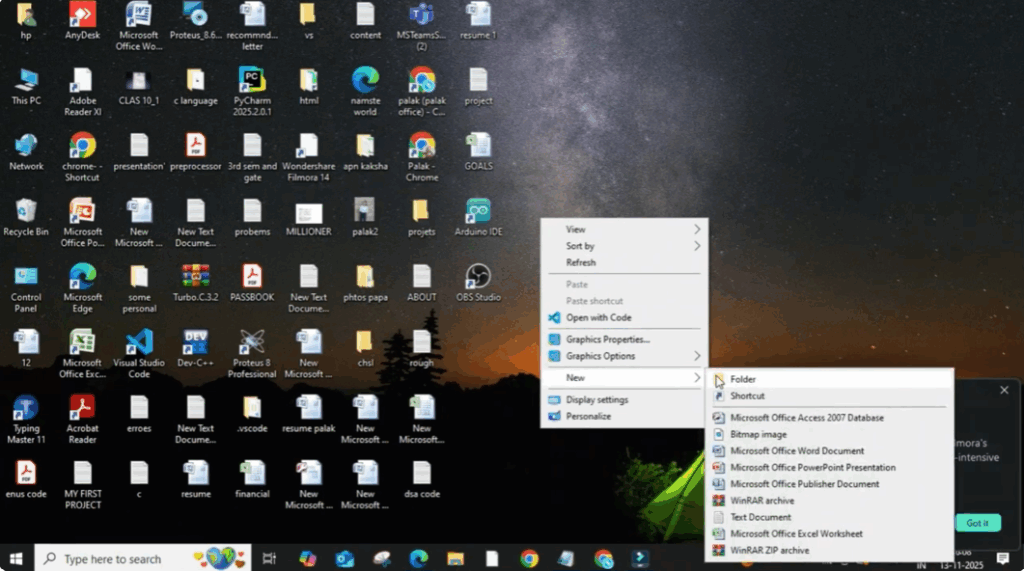Screen dimensions: 1024x571
Task: Close the notification popup with X
Action: (x=1004, y=390)
